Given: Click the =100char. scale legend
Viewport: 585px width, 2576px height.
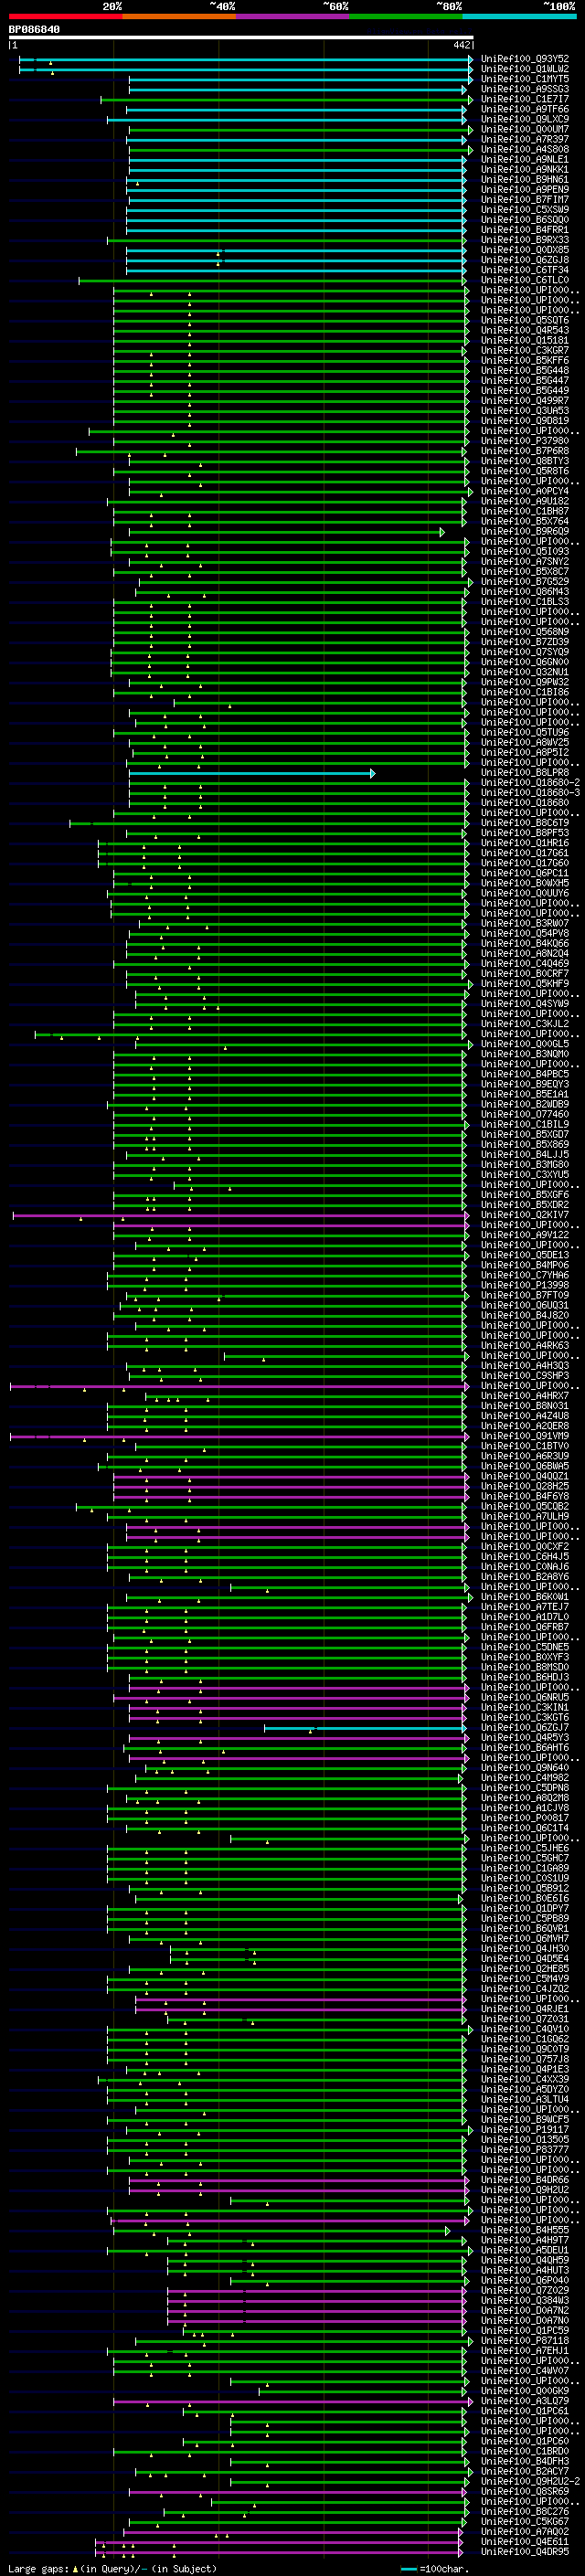Looking at the screenshot, I should coord(435,2568).
